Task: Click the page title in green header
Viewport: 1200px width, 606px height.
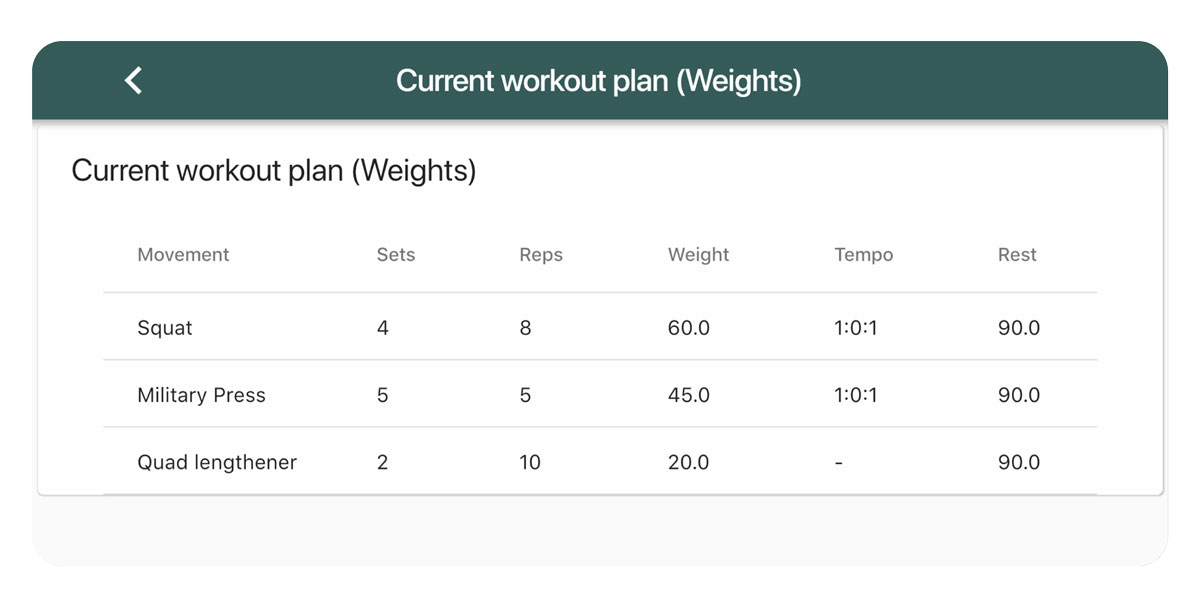Action: (x=598, y=81)
